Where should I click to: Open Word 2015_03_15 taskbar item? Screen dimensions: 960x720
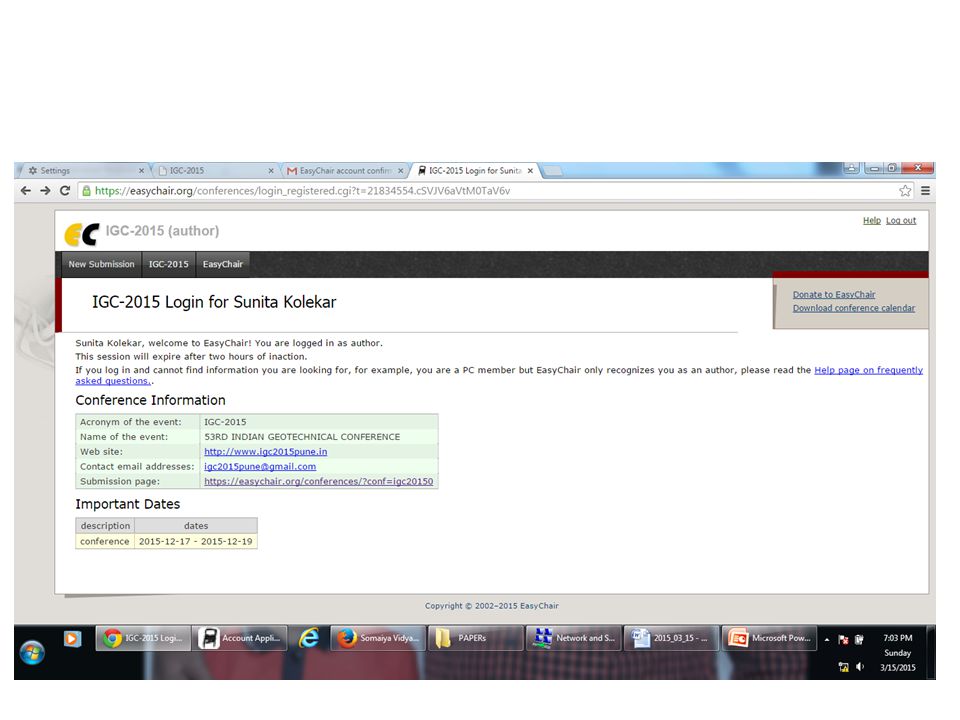(x=671, y=639)
